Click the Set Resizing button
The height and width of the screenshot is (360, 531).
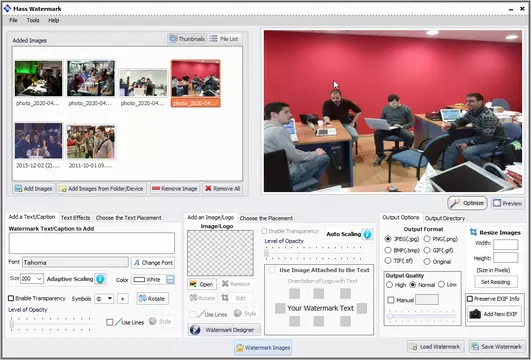pos(495,282)
